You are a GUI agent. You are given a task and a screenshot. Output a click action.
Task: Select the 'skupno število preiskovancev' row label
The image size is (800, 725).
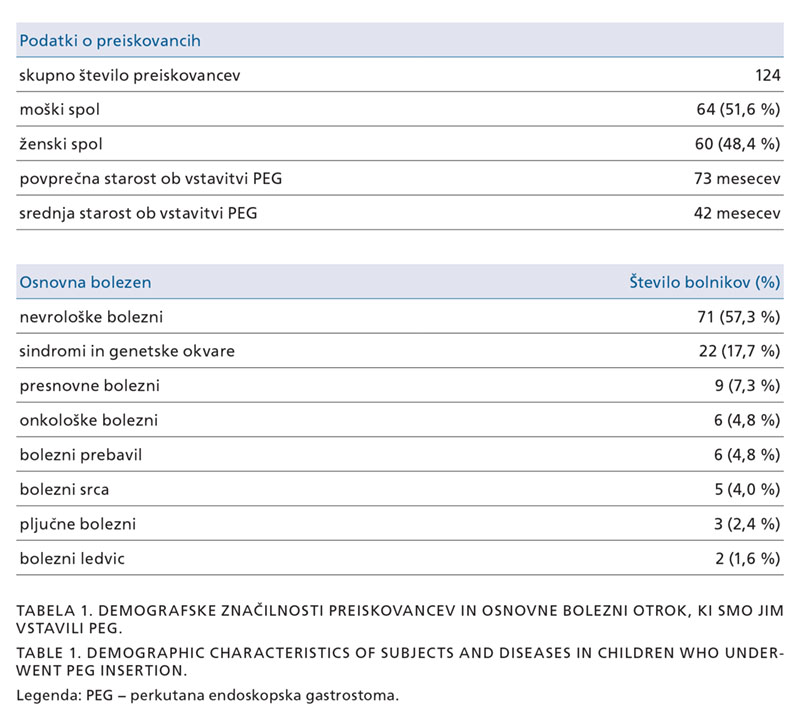click(x=130, y=76)
